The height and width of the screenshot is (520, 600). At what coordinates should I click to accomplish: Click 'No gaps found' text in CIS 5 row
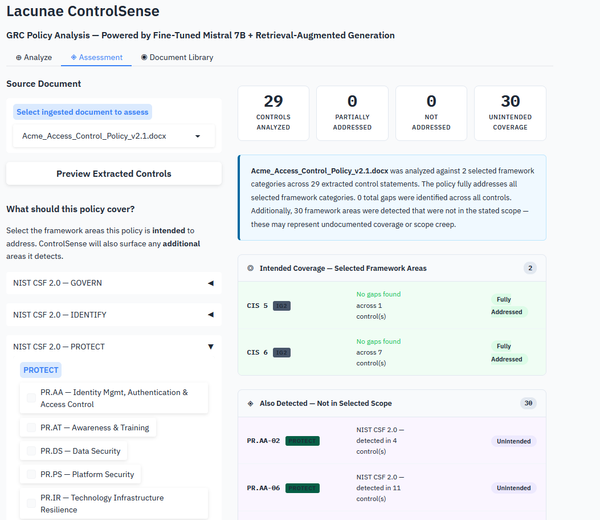coord(378,294)
